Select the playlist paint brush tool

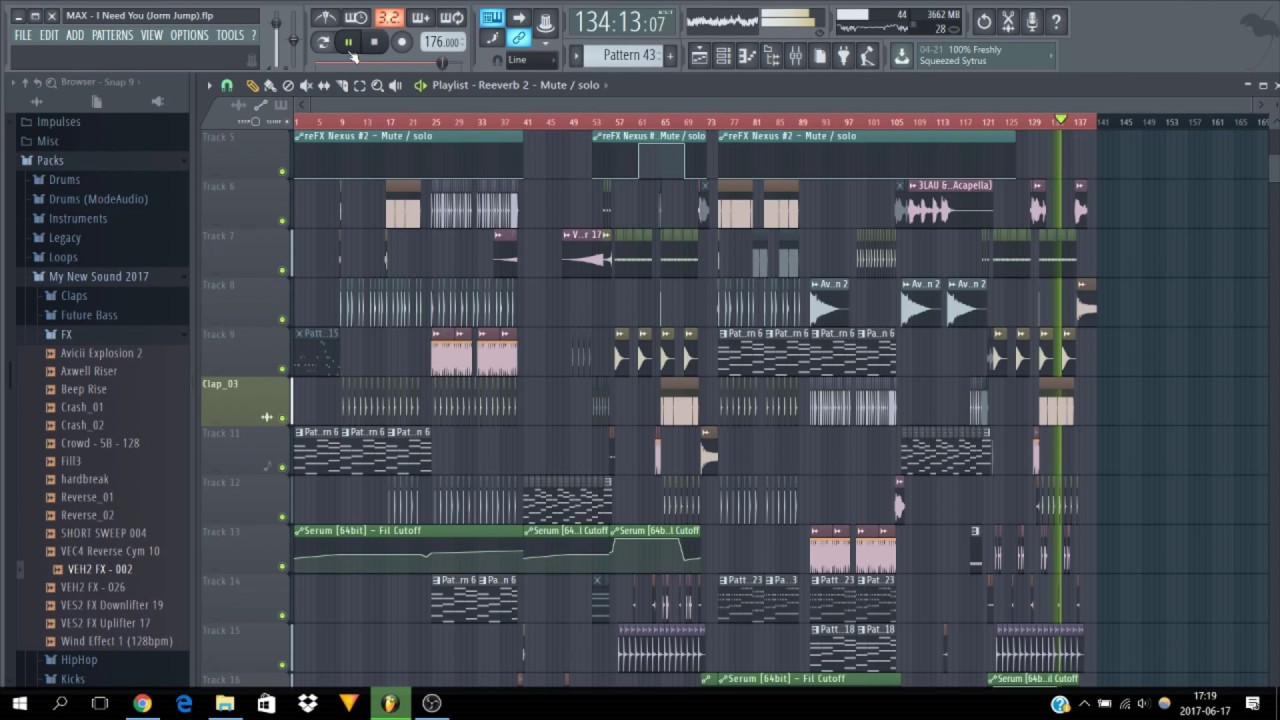[270, 86]
